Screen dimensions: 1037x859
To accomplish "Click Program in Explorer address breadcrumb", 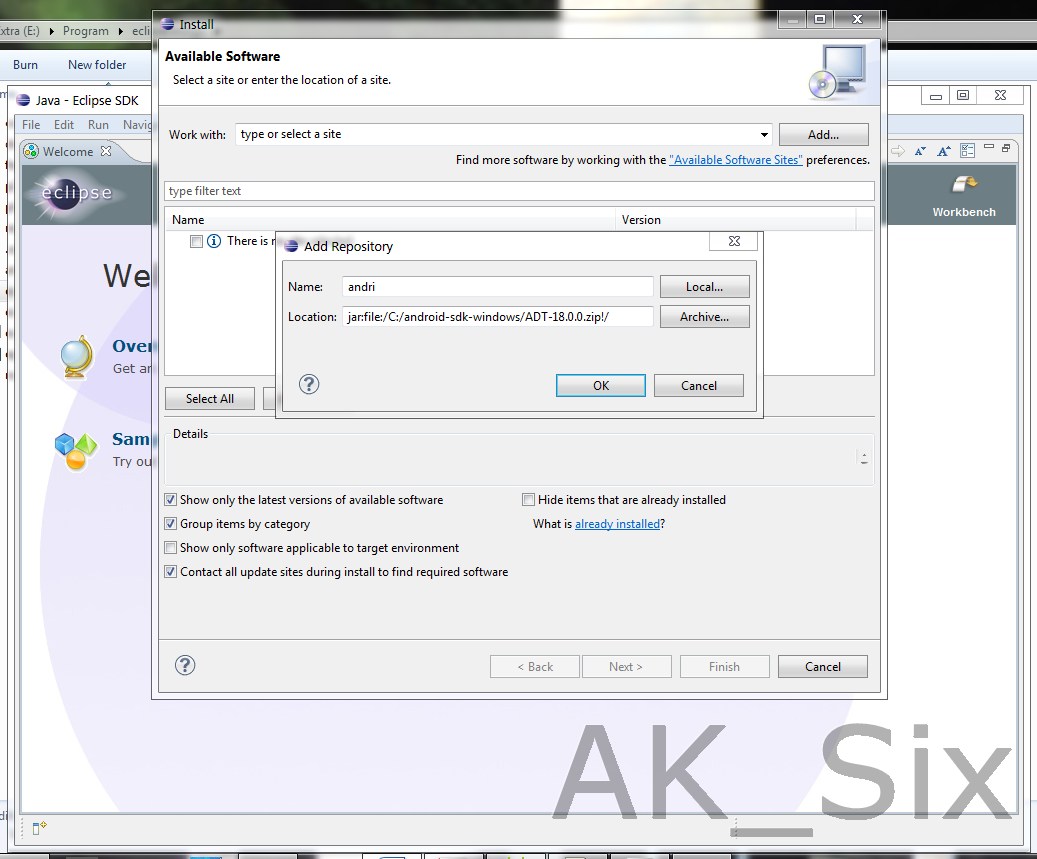I will (85, 31).
